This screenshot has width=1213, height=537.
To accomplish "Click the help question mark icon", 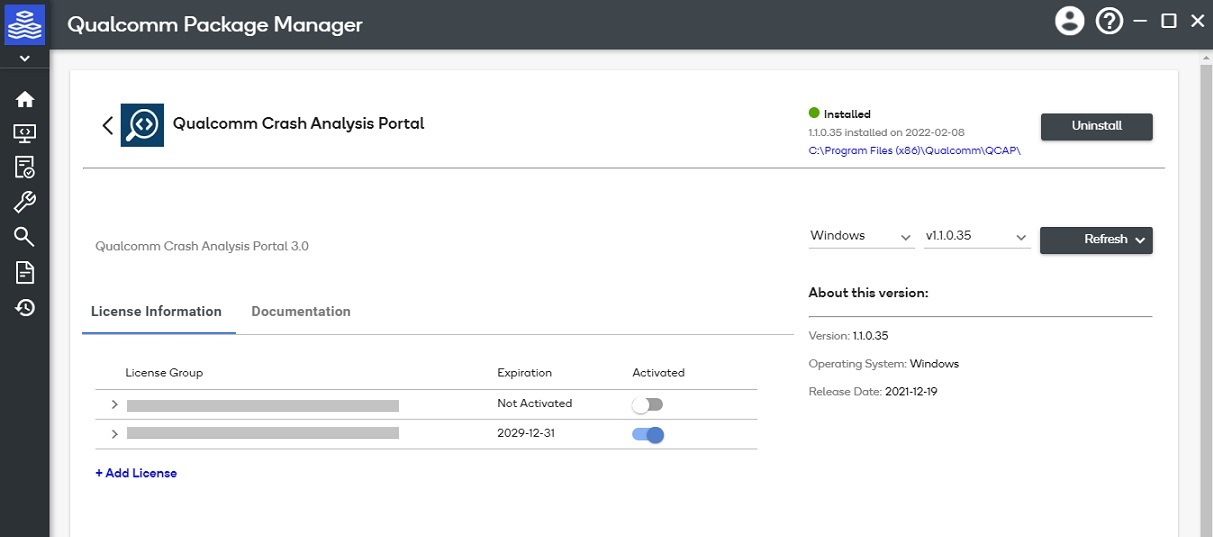I will click(x=1109, y=21).
